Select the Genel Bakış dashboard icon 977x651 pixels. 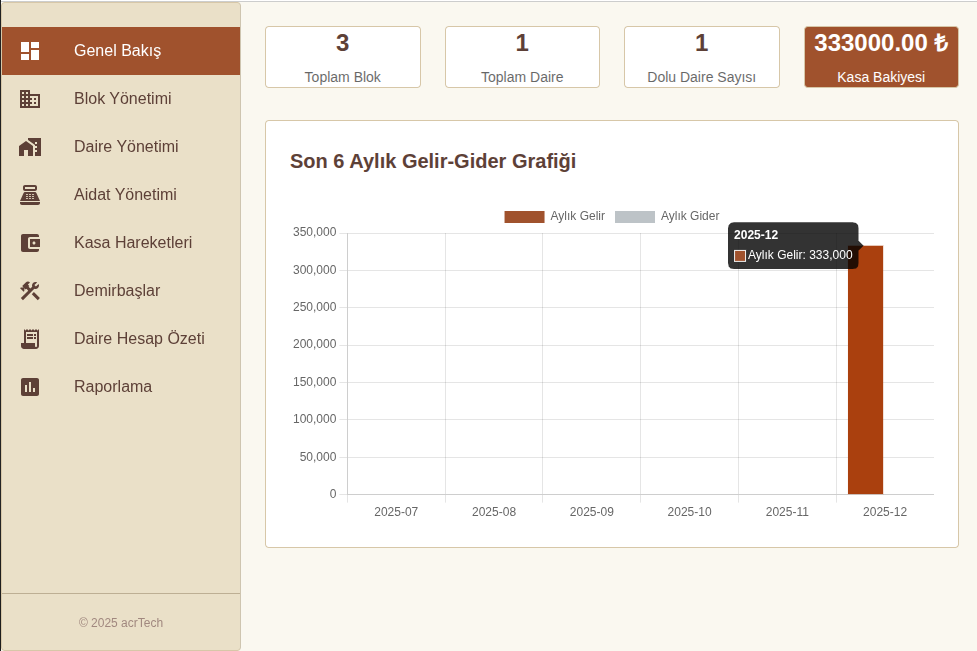pyautogui.click(x=30, y=50)
